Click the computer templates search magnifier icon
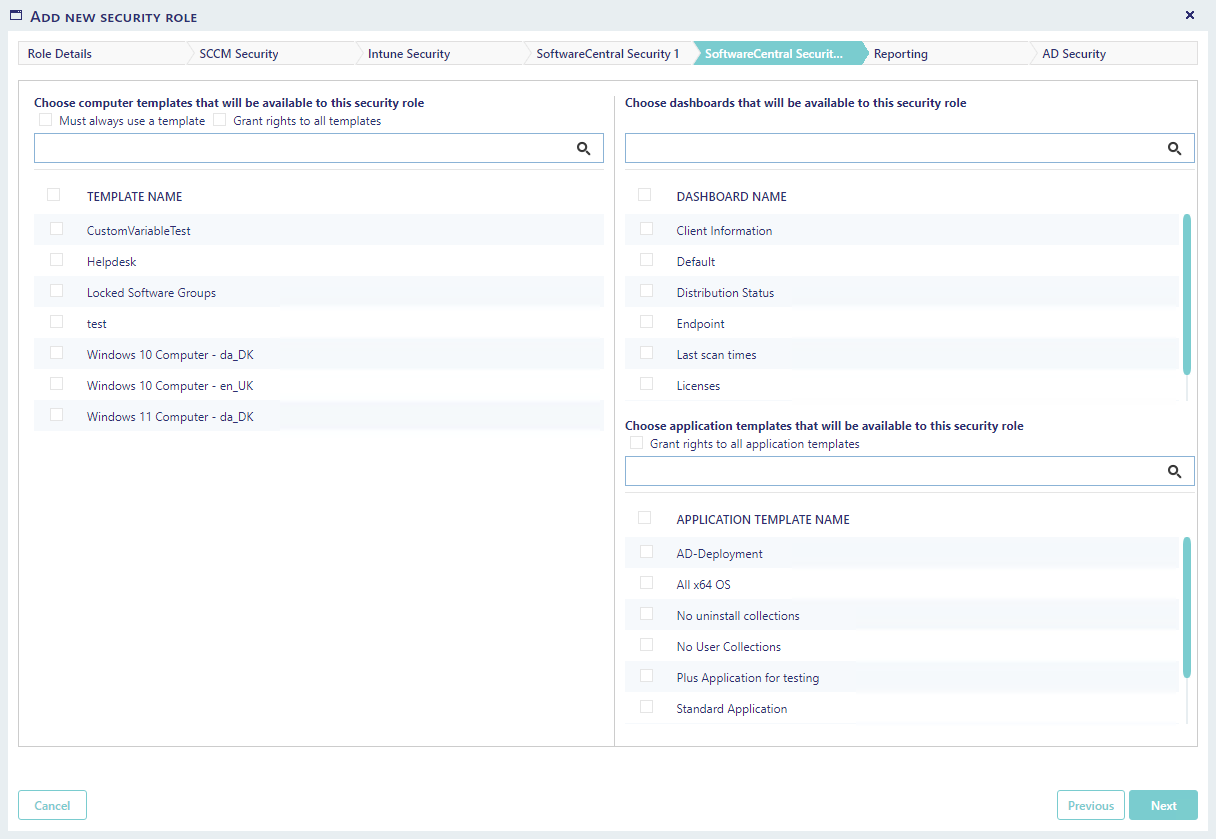1216x839 pixels. pos(584,149)
